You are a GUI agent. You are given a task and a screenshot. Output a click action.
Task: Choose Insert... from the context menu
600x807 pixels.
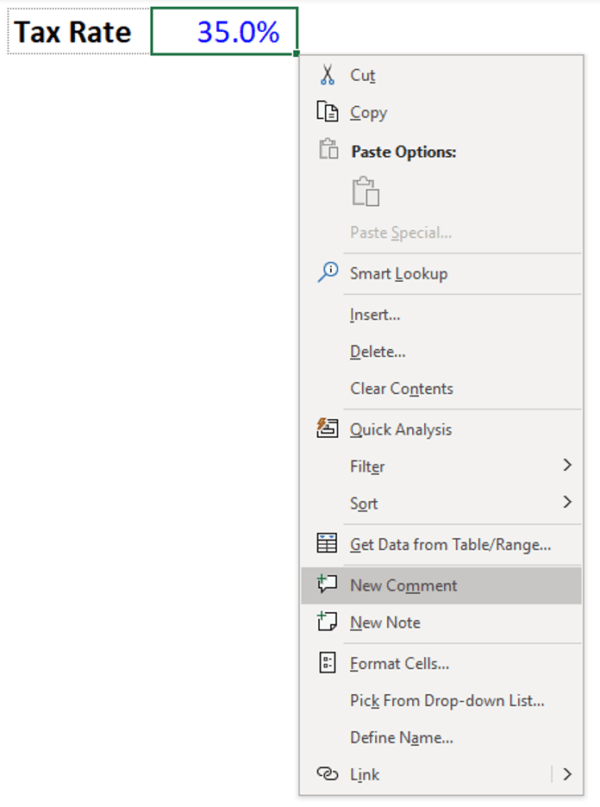point(375,314)
